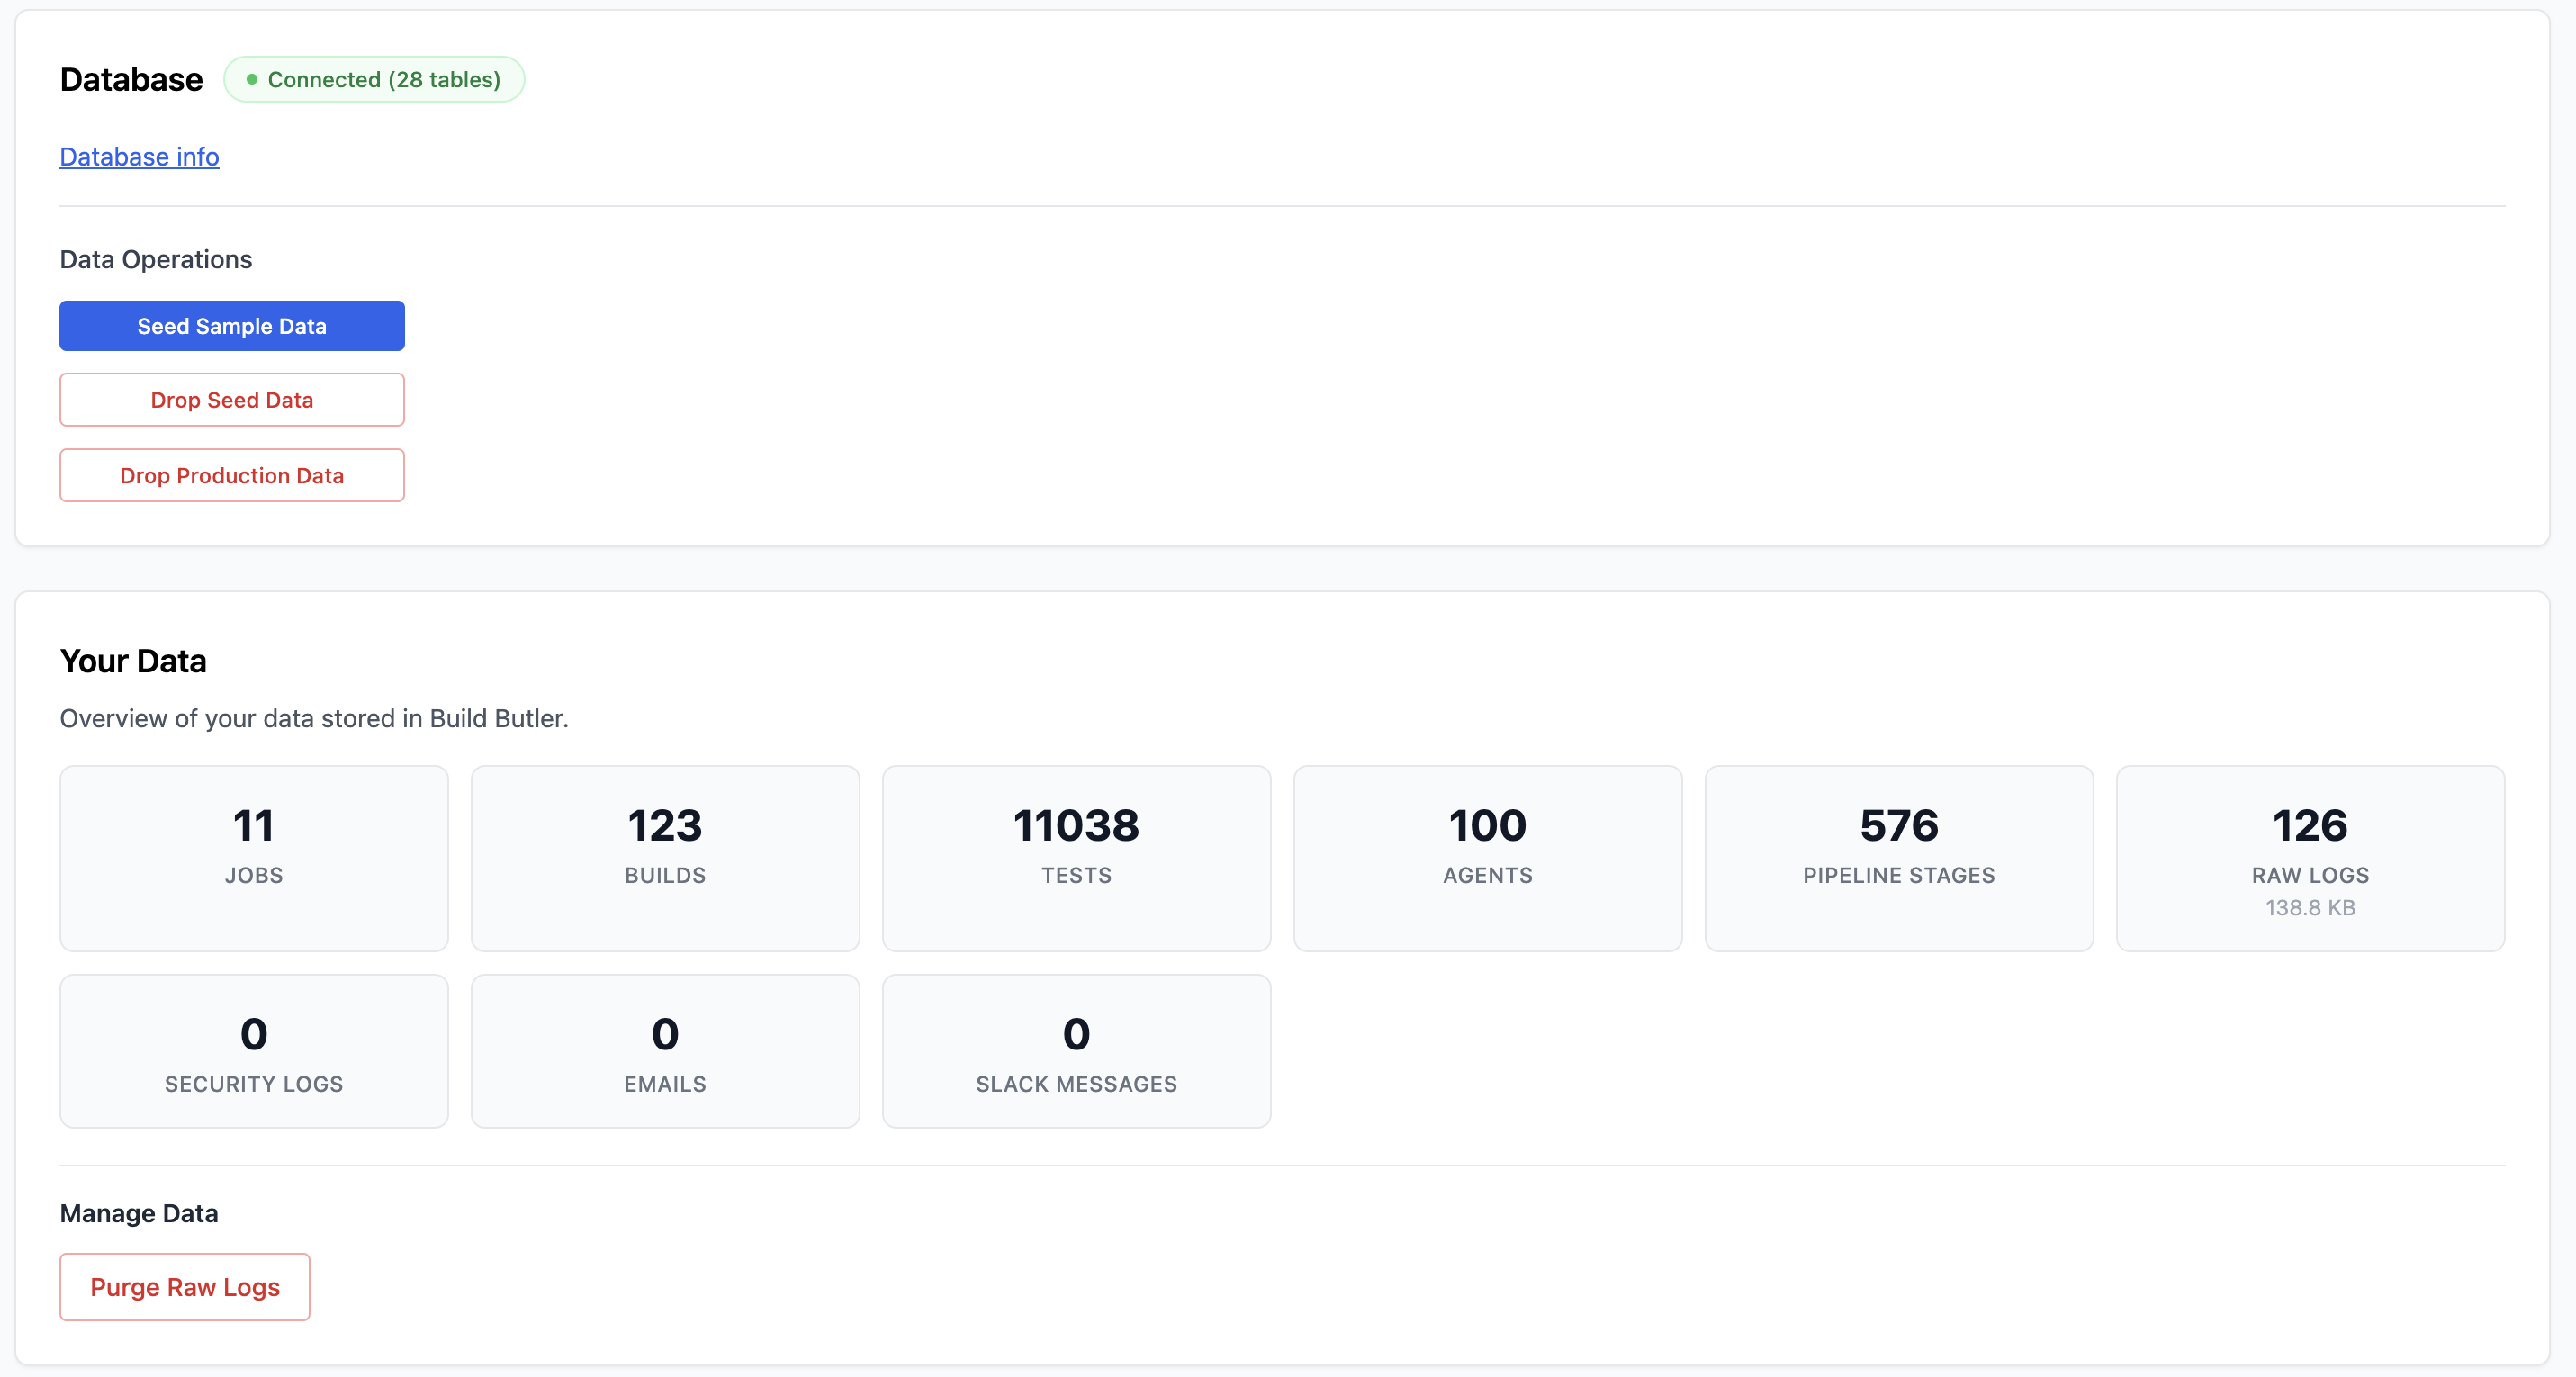Open the Database info link
The height and width of the screenshot is (1377, 2576).
point(139,156)
